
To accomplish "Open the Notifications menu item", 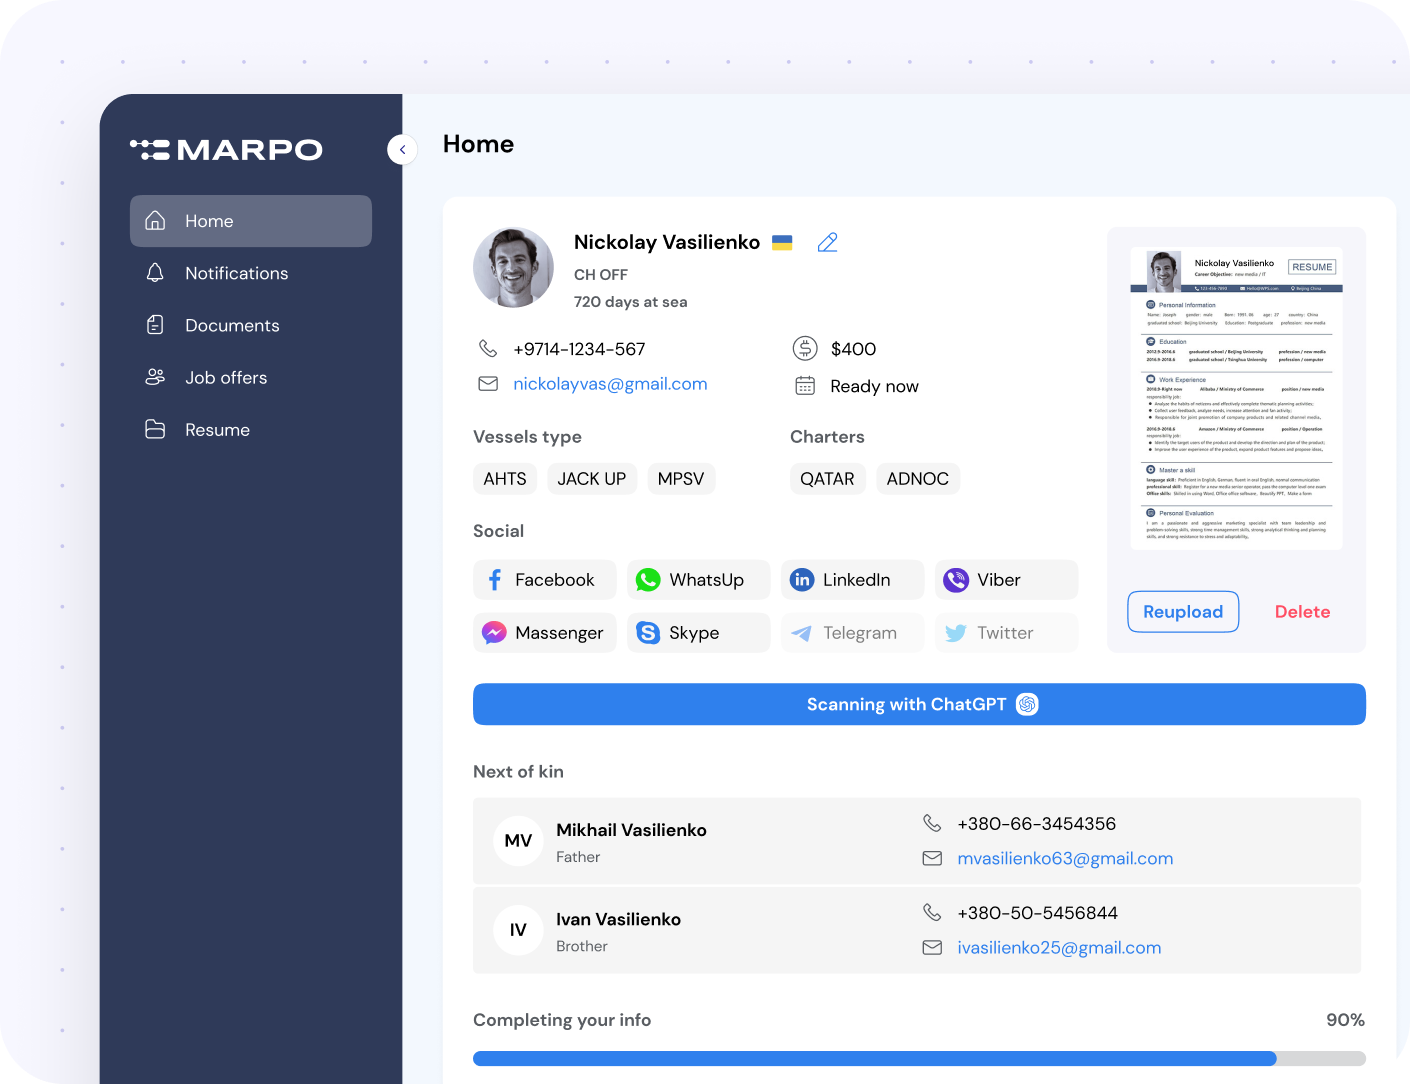I will (236, 273).
